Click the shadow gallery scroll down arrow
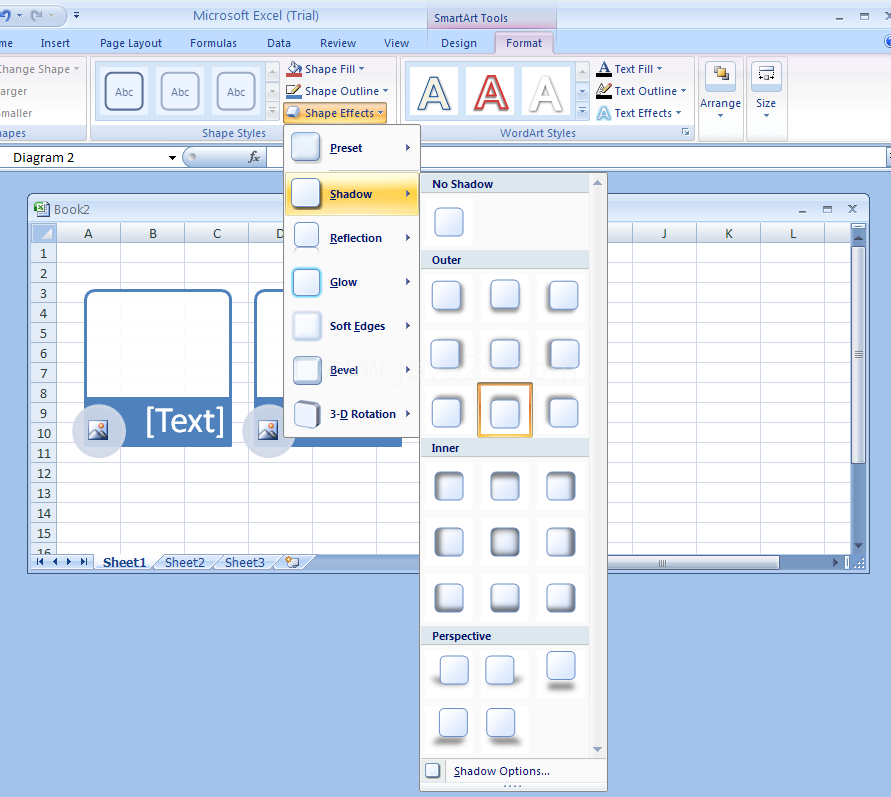This screenshot has width=891, height=797. 597,749
